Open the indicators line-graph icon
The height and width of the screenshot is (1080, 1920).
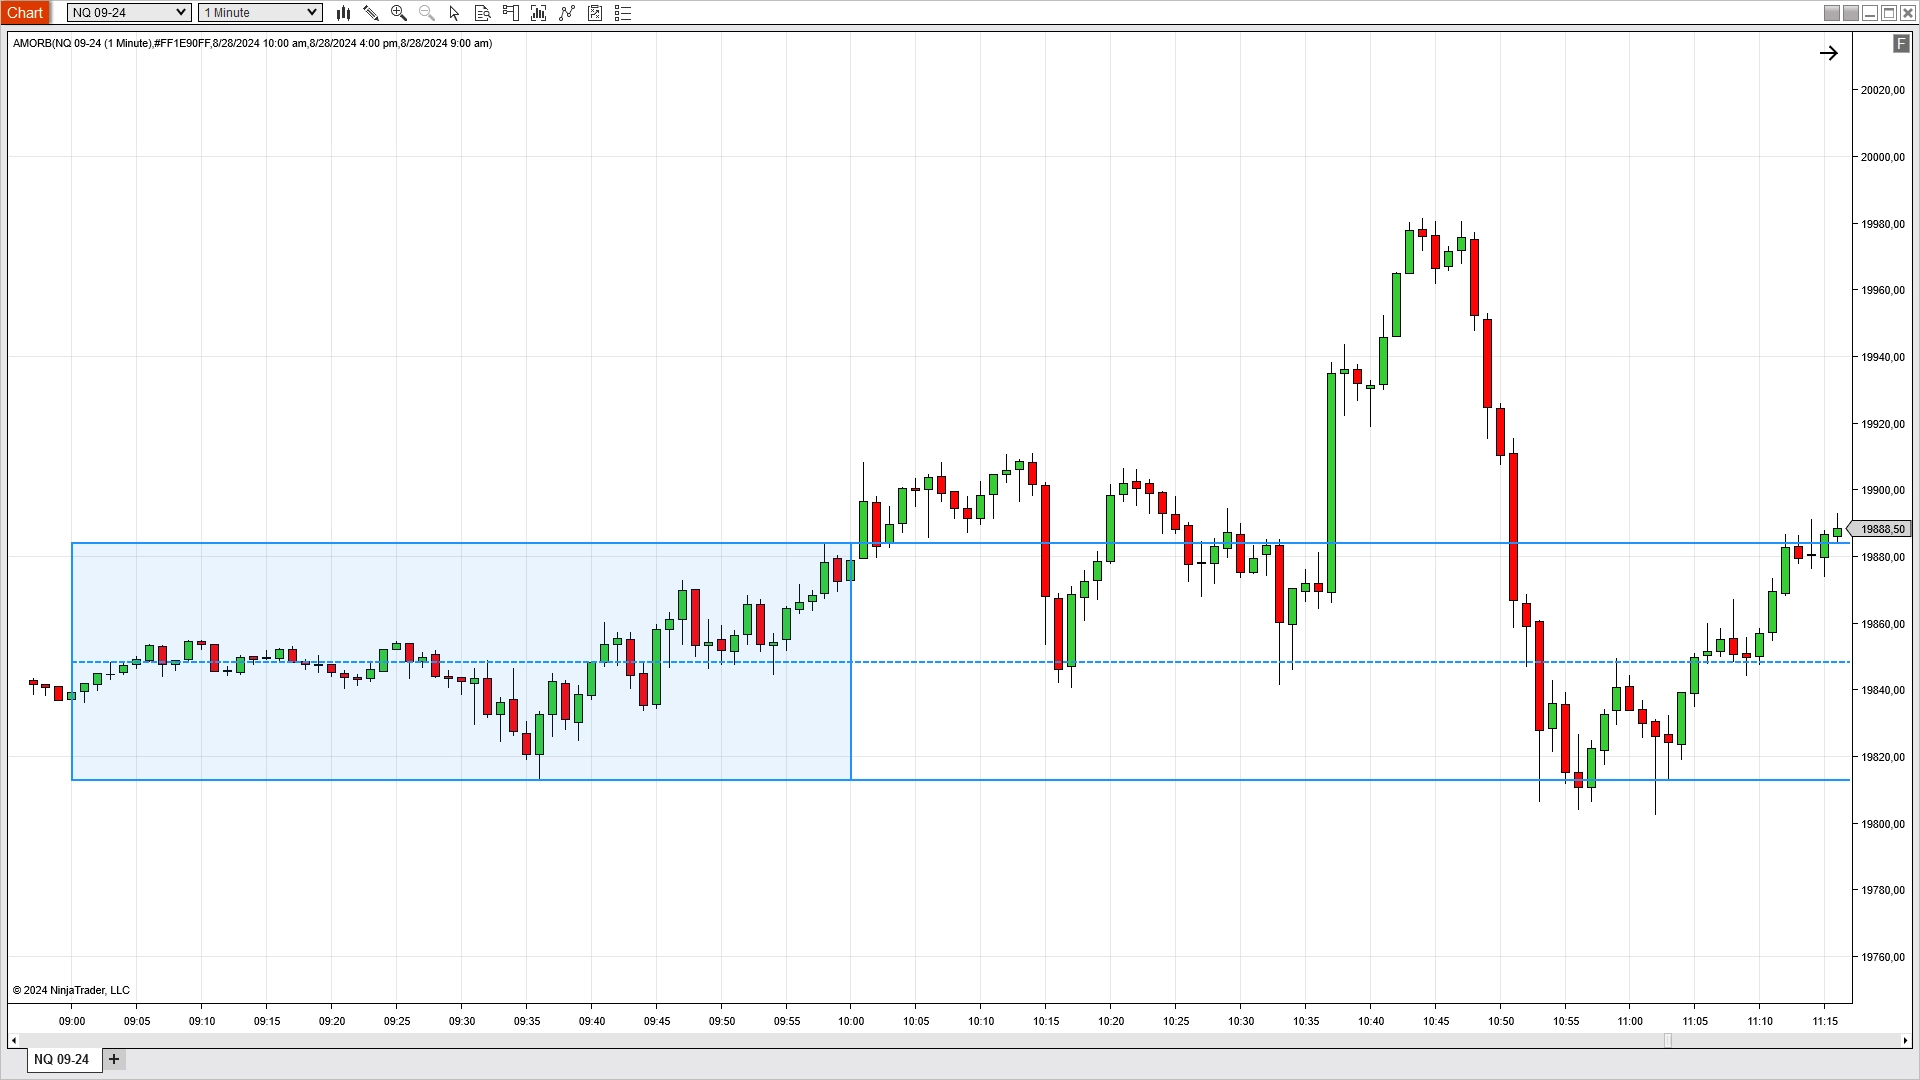point(567,13)
